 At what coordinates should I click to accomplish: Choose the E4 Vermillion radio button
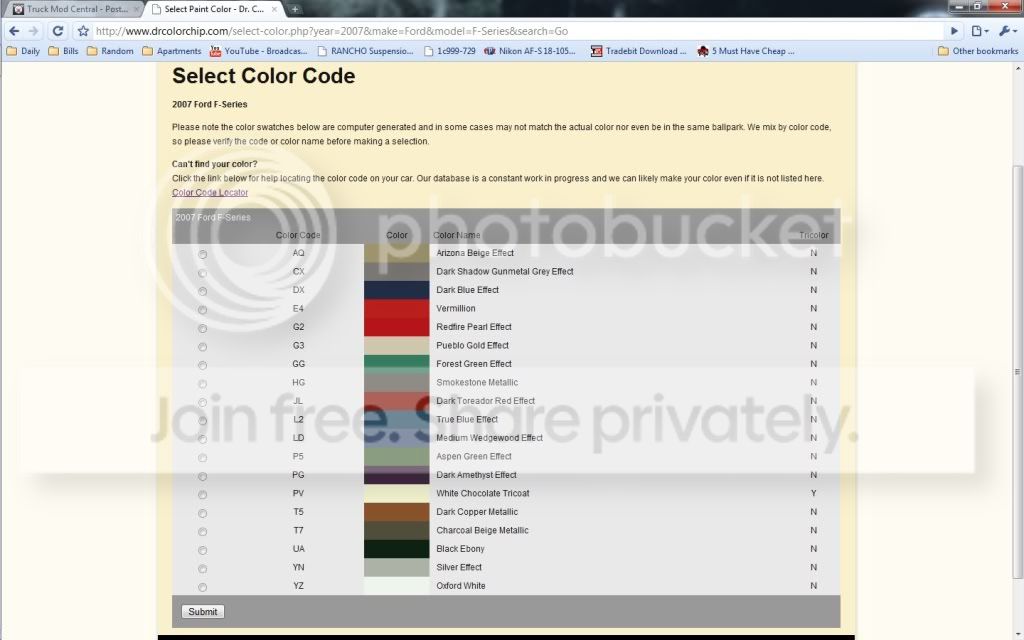pos(202,310)
